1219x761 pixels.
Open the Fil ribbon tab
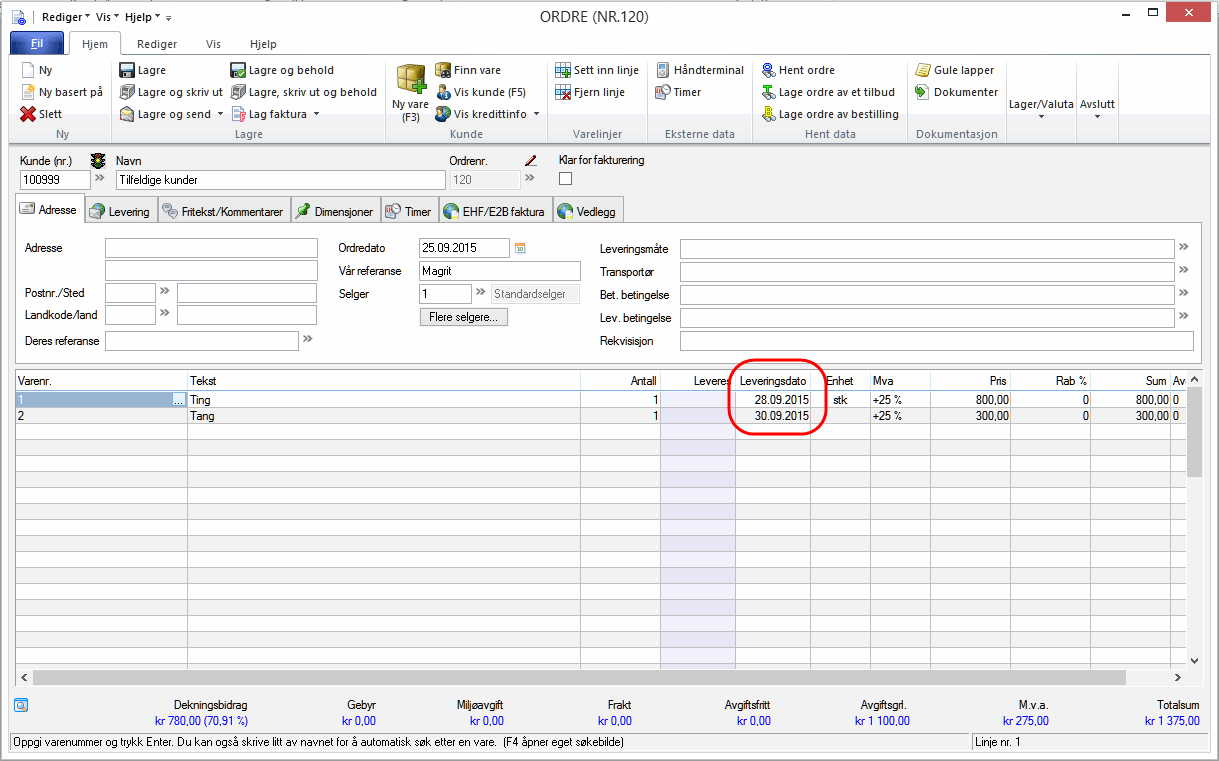pos(37,44)
